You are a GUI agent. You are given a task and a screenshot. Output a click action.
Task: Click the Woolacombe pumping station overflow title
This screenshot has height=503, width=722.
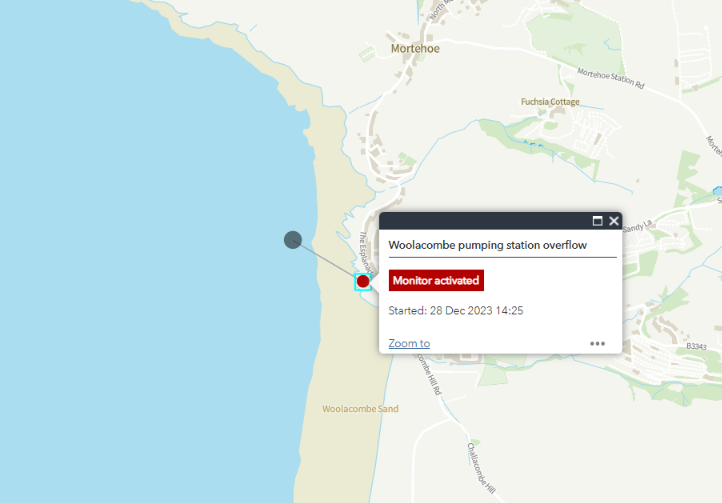click(x=487, y=245)
